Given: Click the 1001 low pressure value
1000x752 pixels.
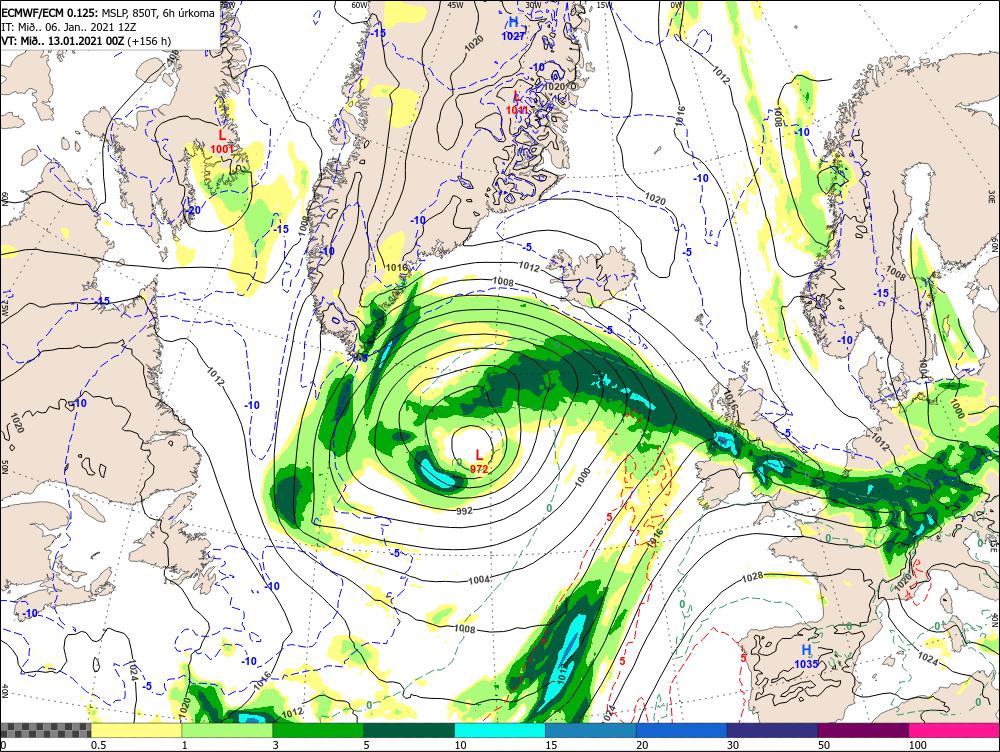Looking at the screenshot, I should (x=222, y=149).
